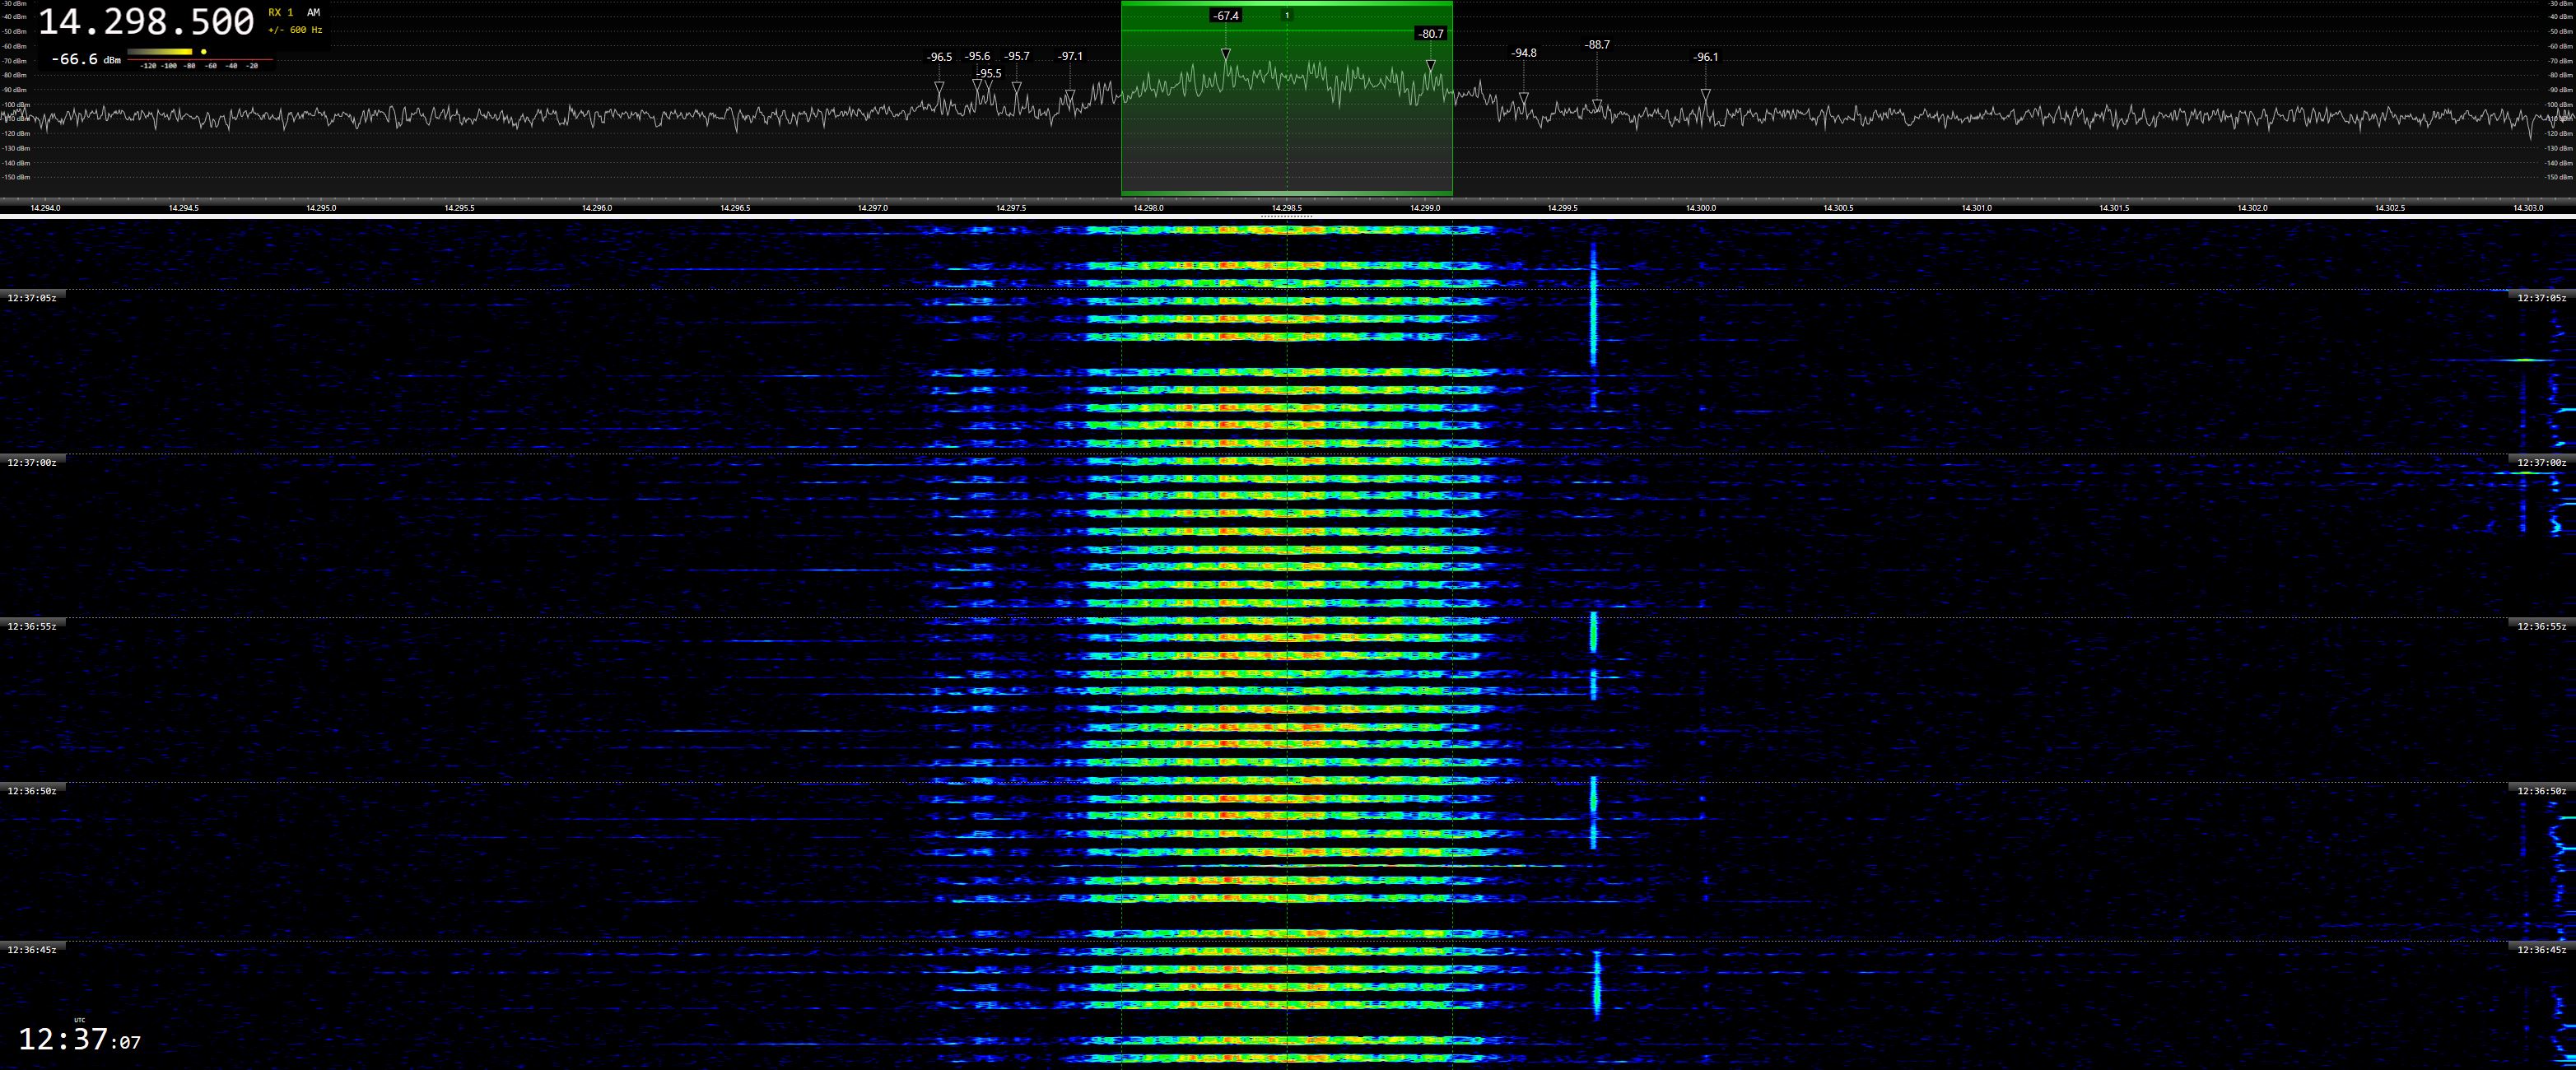Viewport: 2576px width, 1070px height.
Task: Click the -88.7 peak marker triangle
Action: tap(1597, 104)
